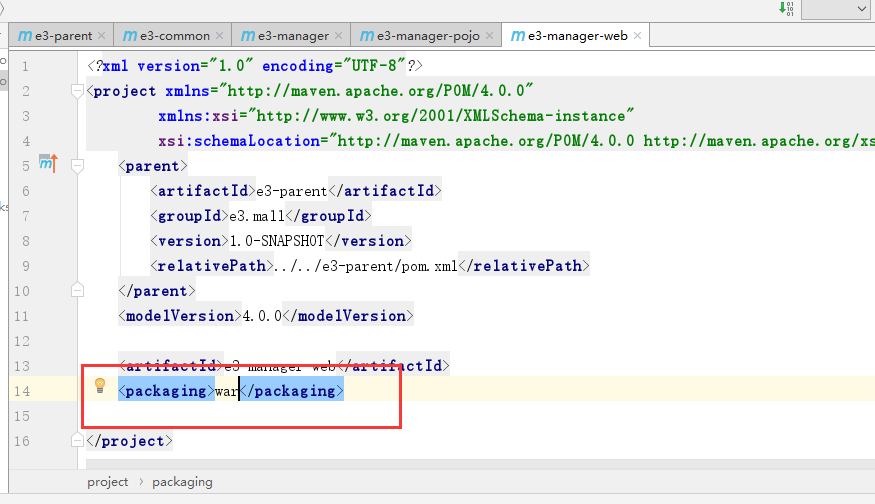Click the '../../e3-parent/pom.xml' relativePath value
This screenshot has height=504, width=875.
point(366,266)
